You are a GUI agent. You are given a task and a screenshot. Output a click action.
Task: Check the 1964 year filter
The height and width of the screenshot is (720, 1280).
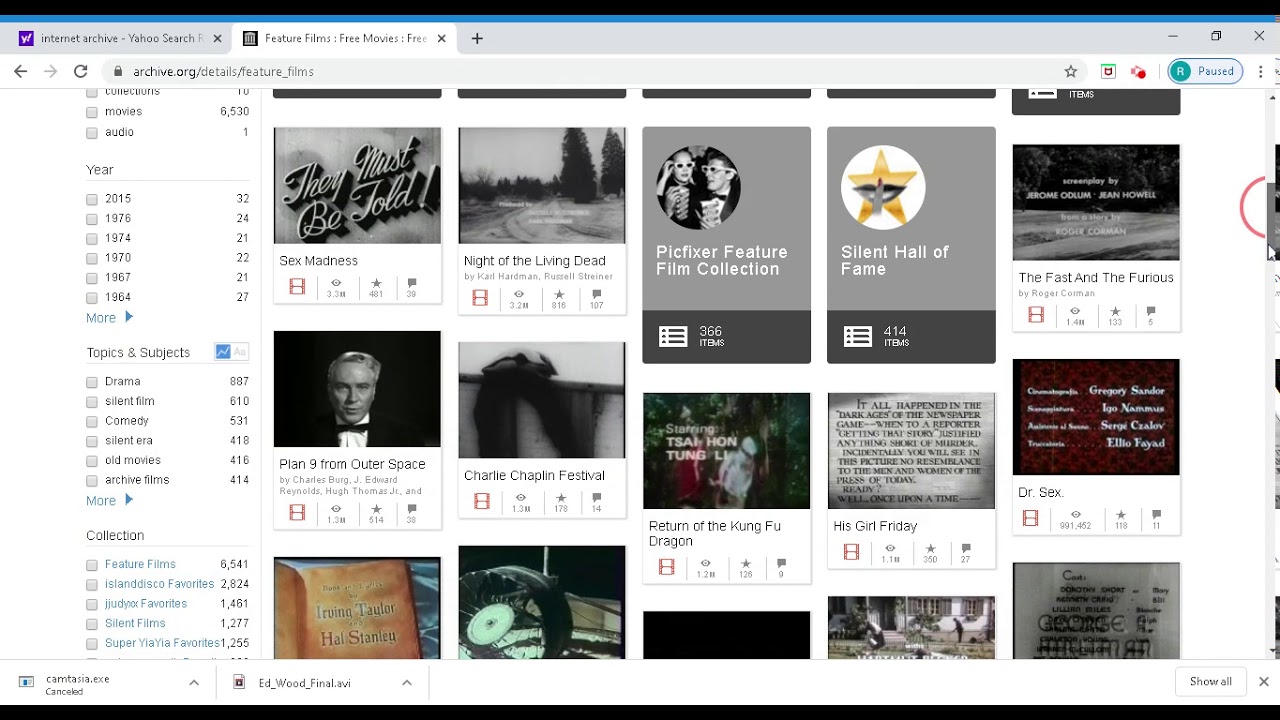pos(92,298)
